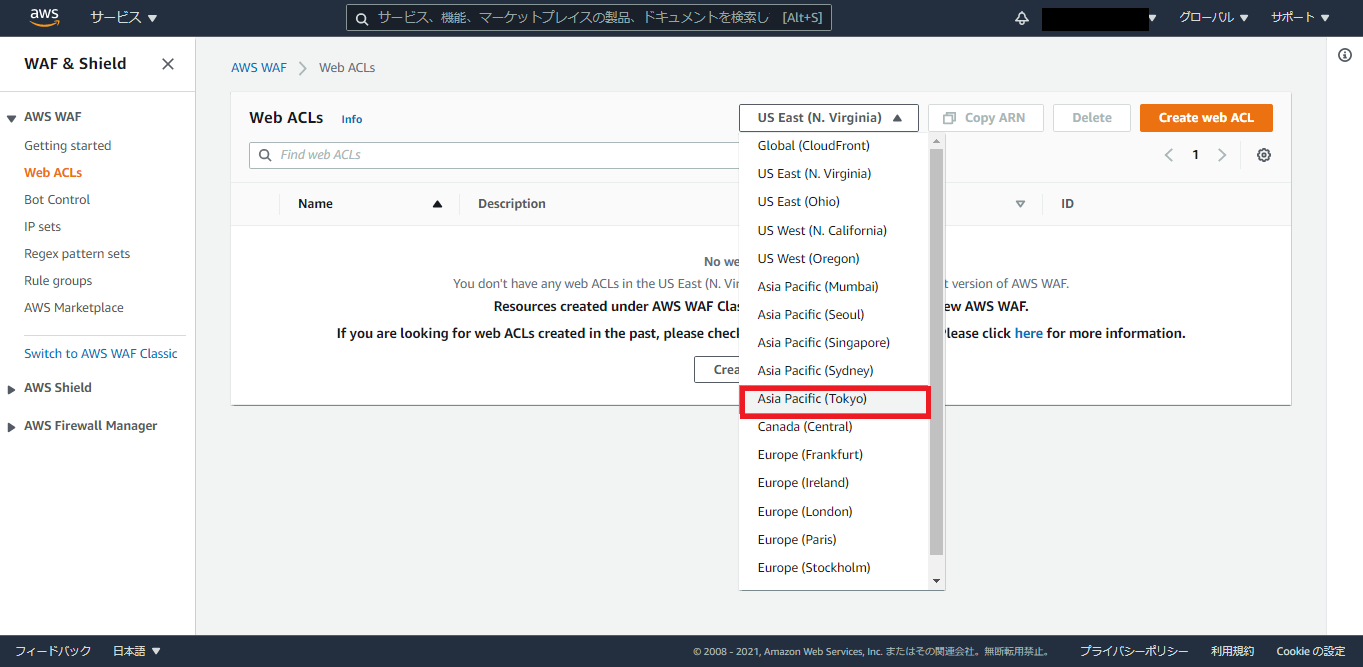Expand the AWS Firewall Manager section
This screenshot has width=1363, height=667.
[11, 427]
